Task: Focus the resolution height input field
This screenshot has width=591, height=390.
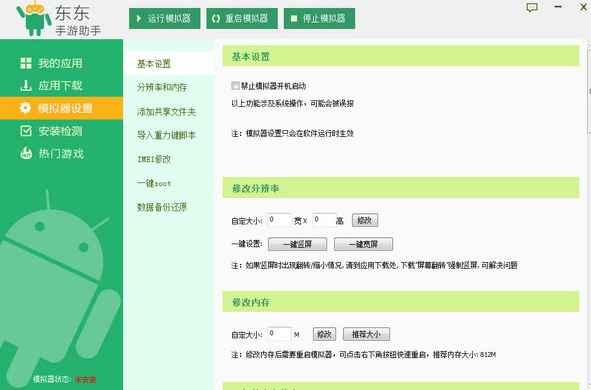Action: pos(325,220)
